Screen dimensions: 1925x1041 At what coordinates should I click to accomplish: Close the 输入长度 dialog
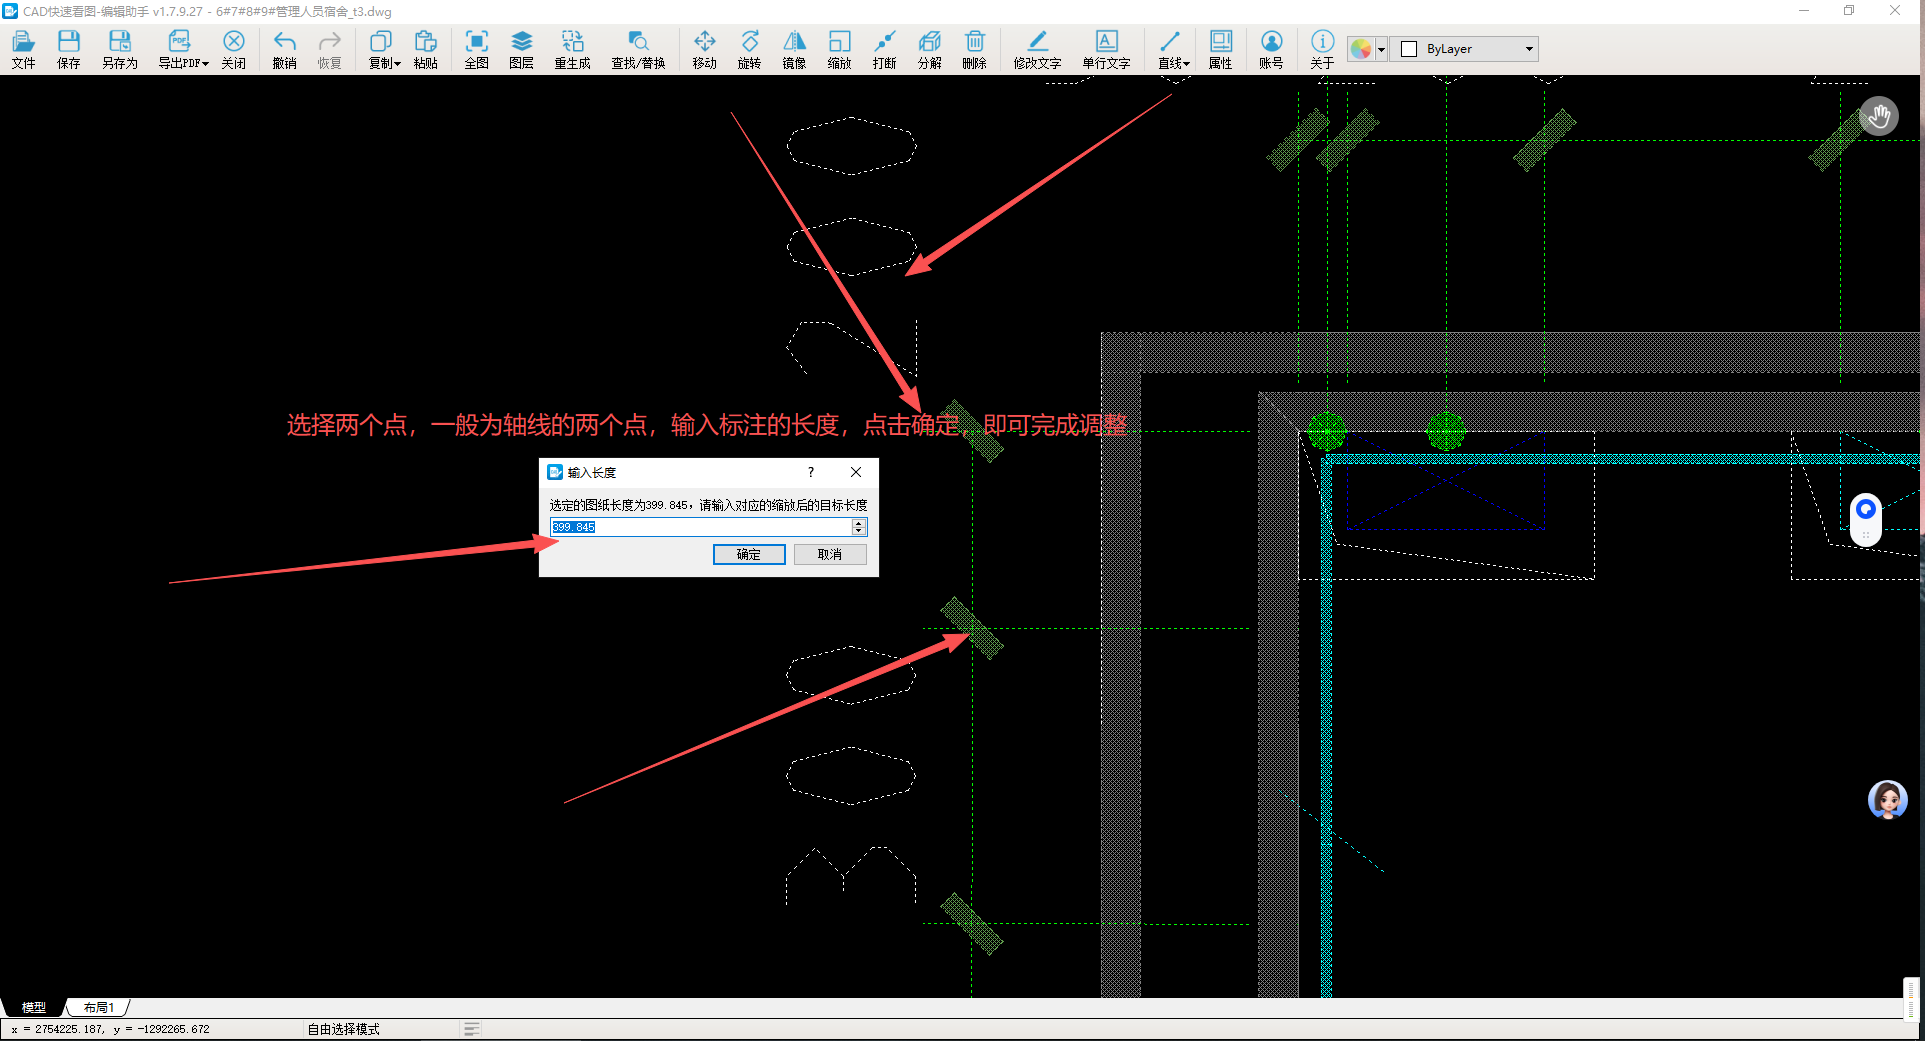[x=856, y=472]
